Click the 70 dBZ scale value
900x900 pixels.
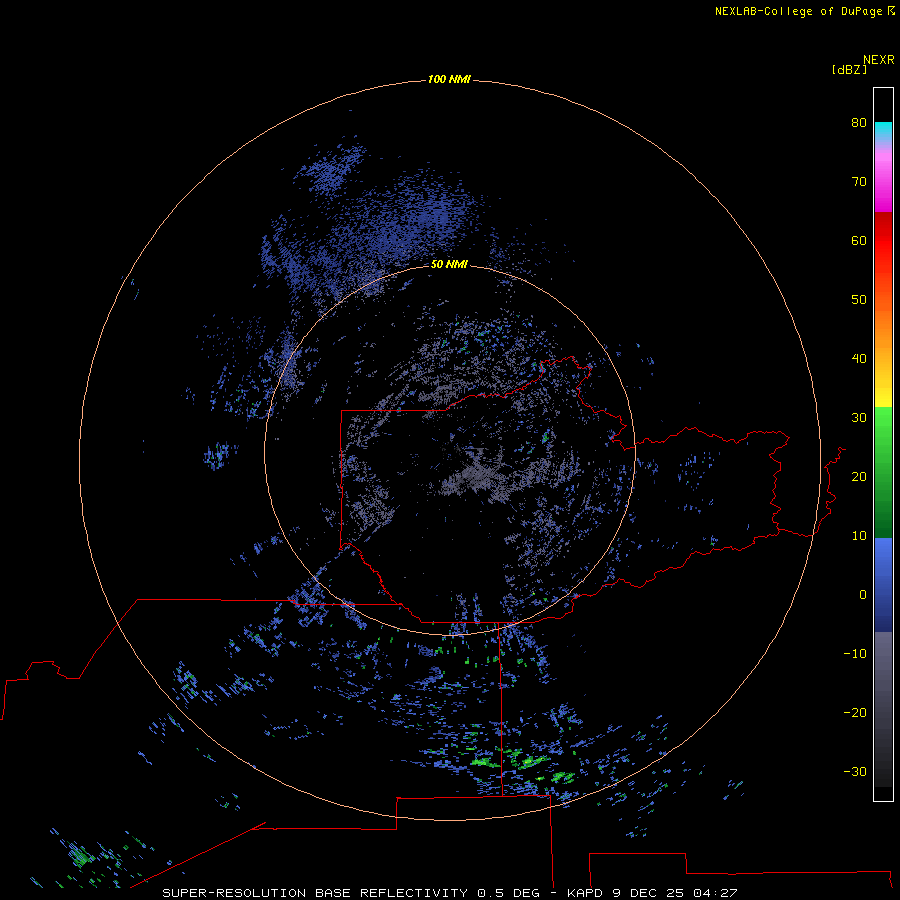pyautogui.click(x=859, y=181)
